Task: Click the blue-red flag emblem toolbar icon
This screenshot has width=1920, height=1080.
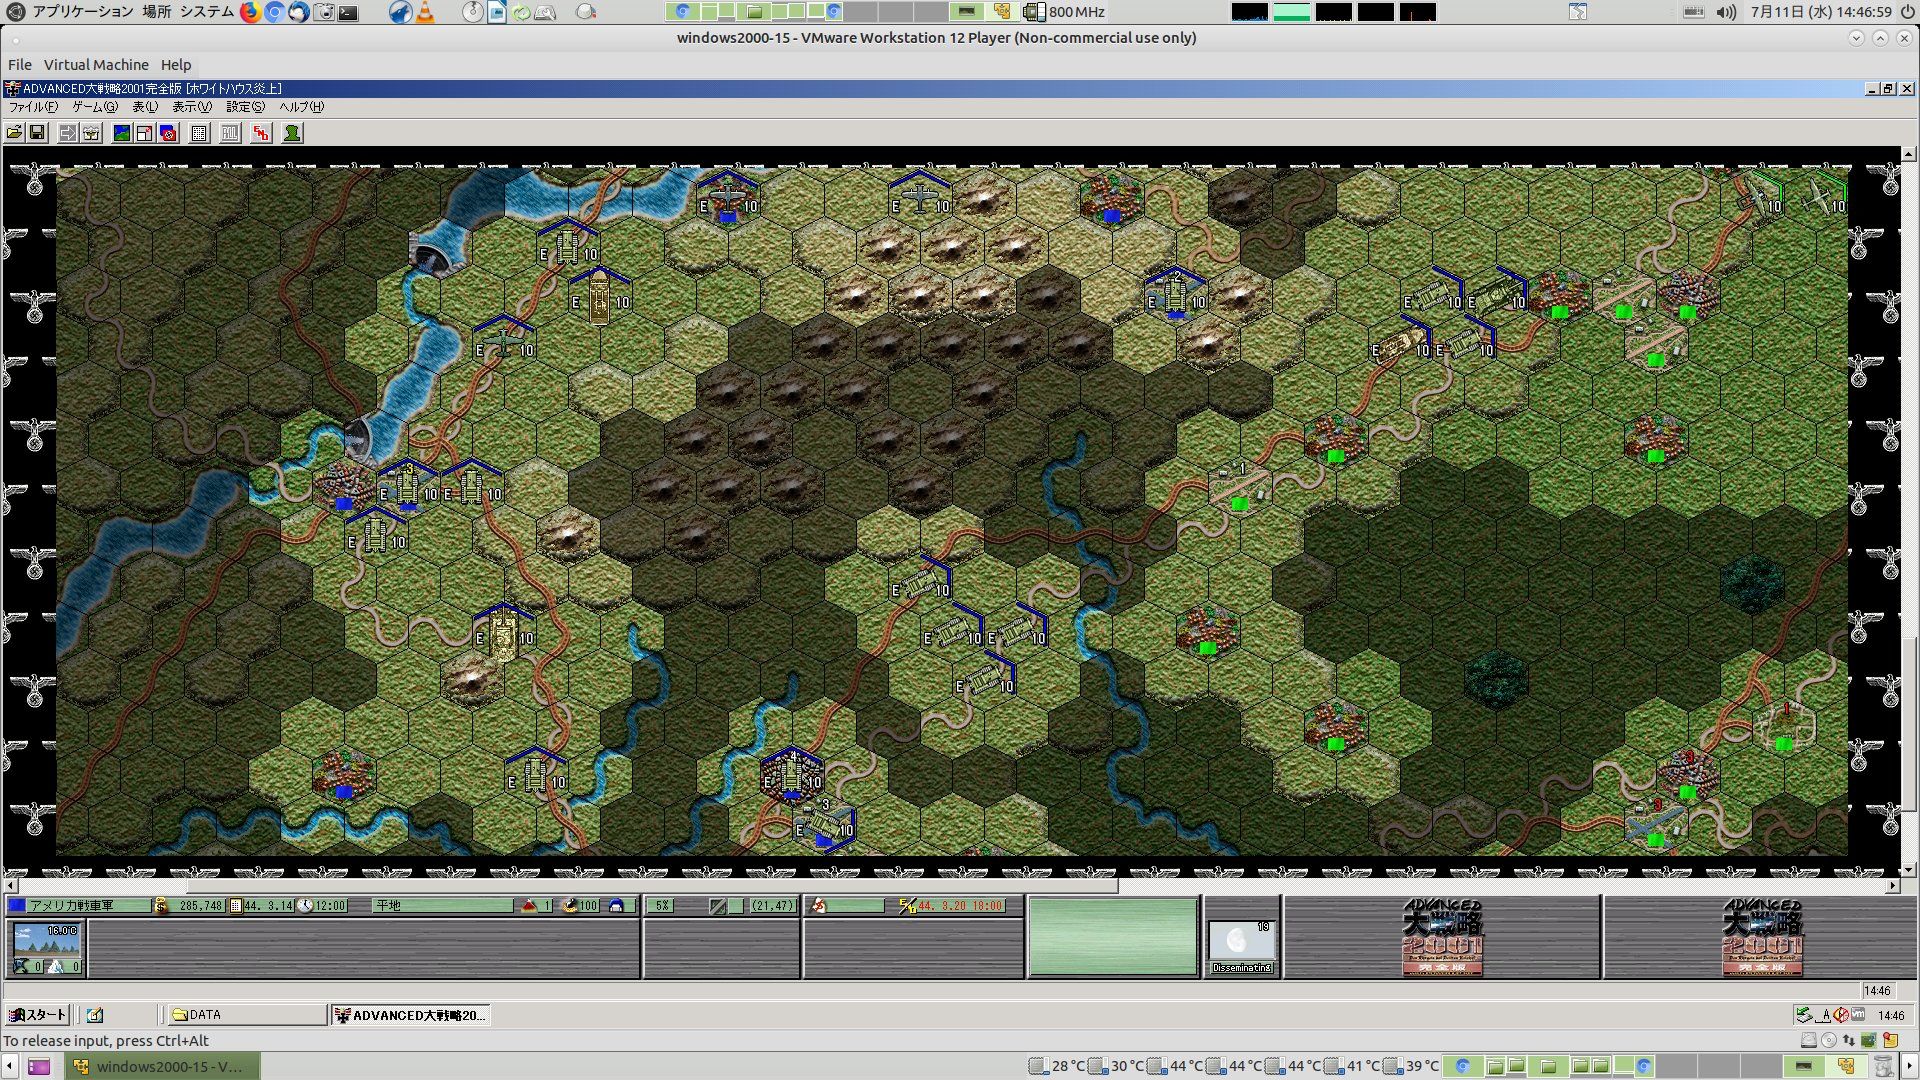Action: coord(168,133)
